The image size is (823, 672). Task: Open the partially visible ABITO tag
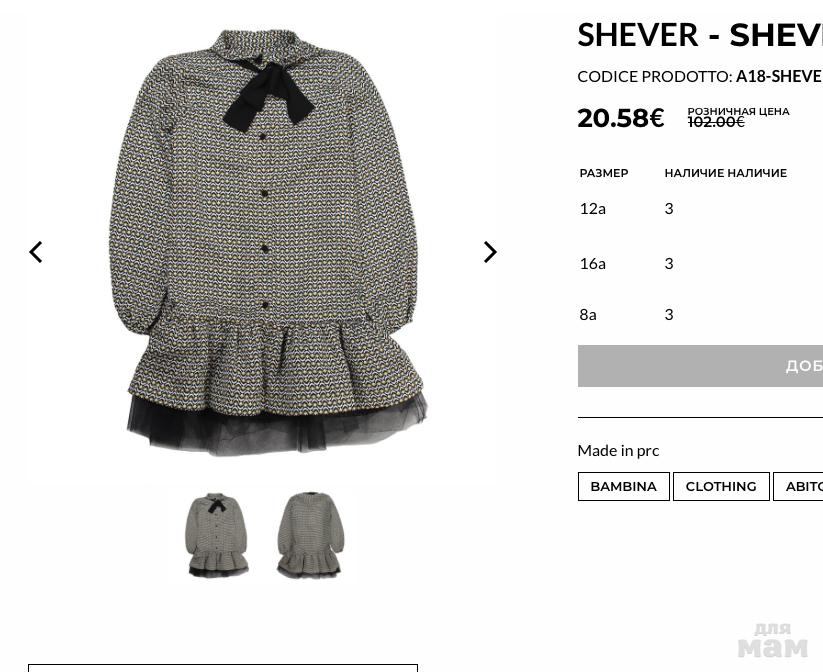798,487
